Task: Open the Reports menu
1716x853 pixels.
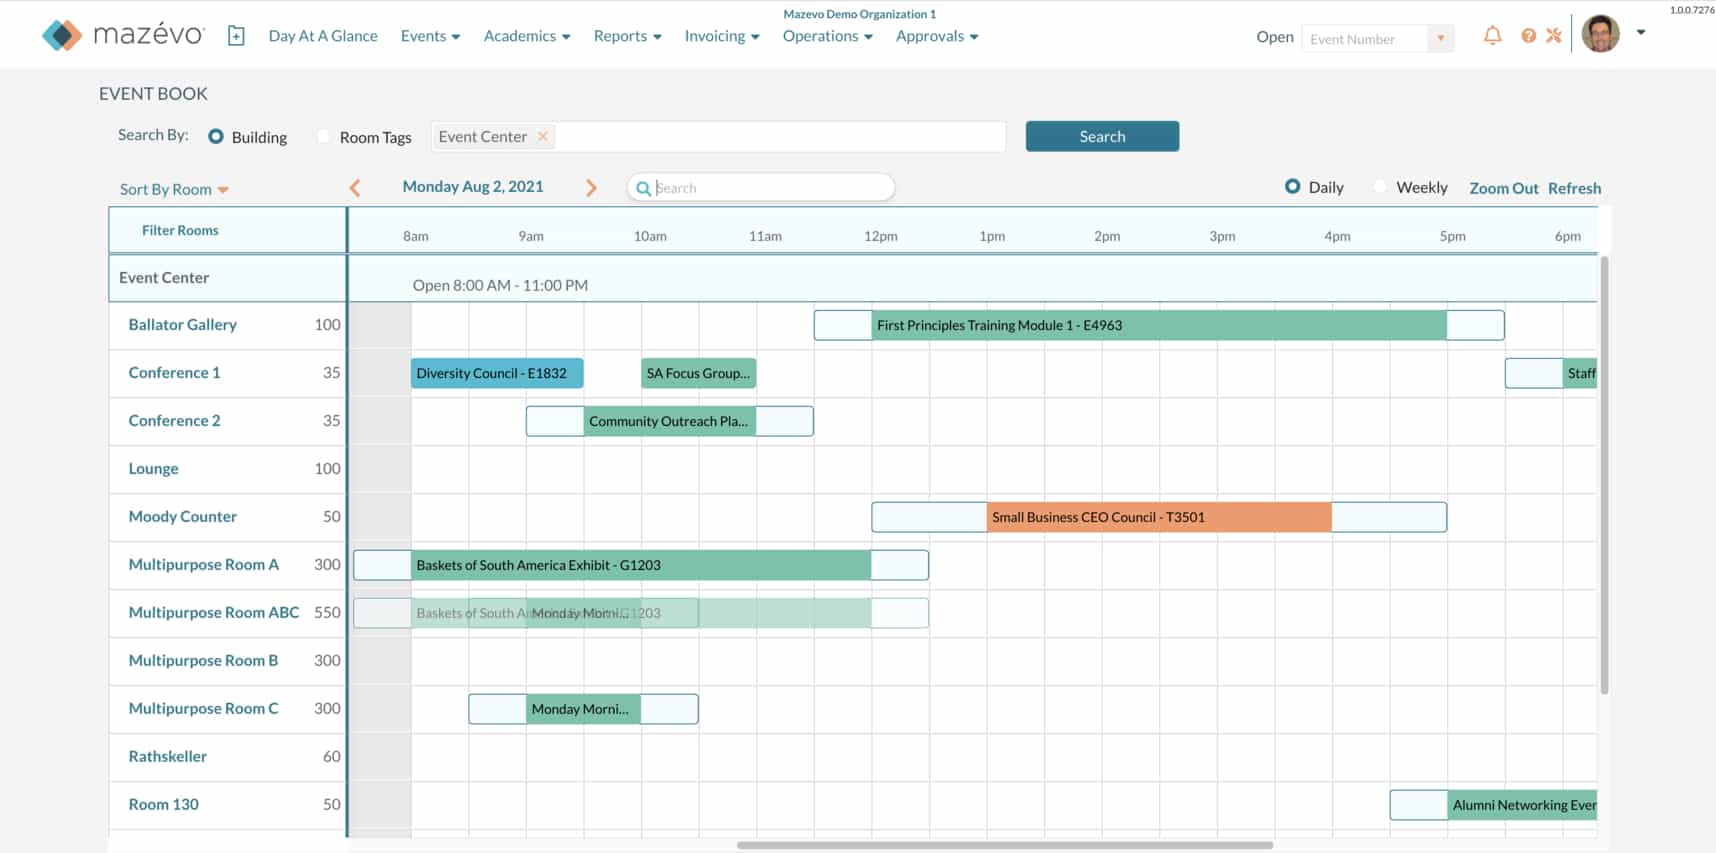Action: click(627, 36)
